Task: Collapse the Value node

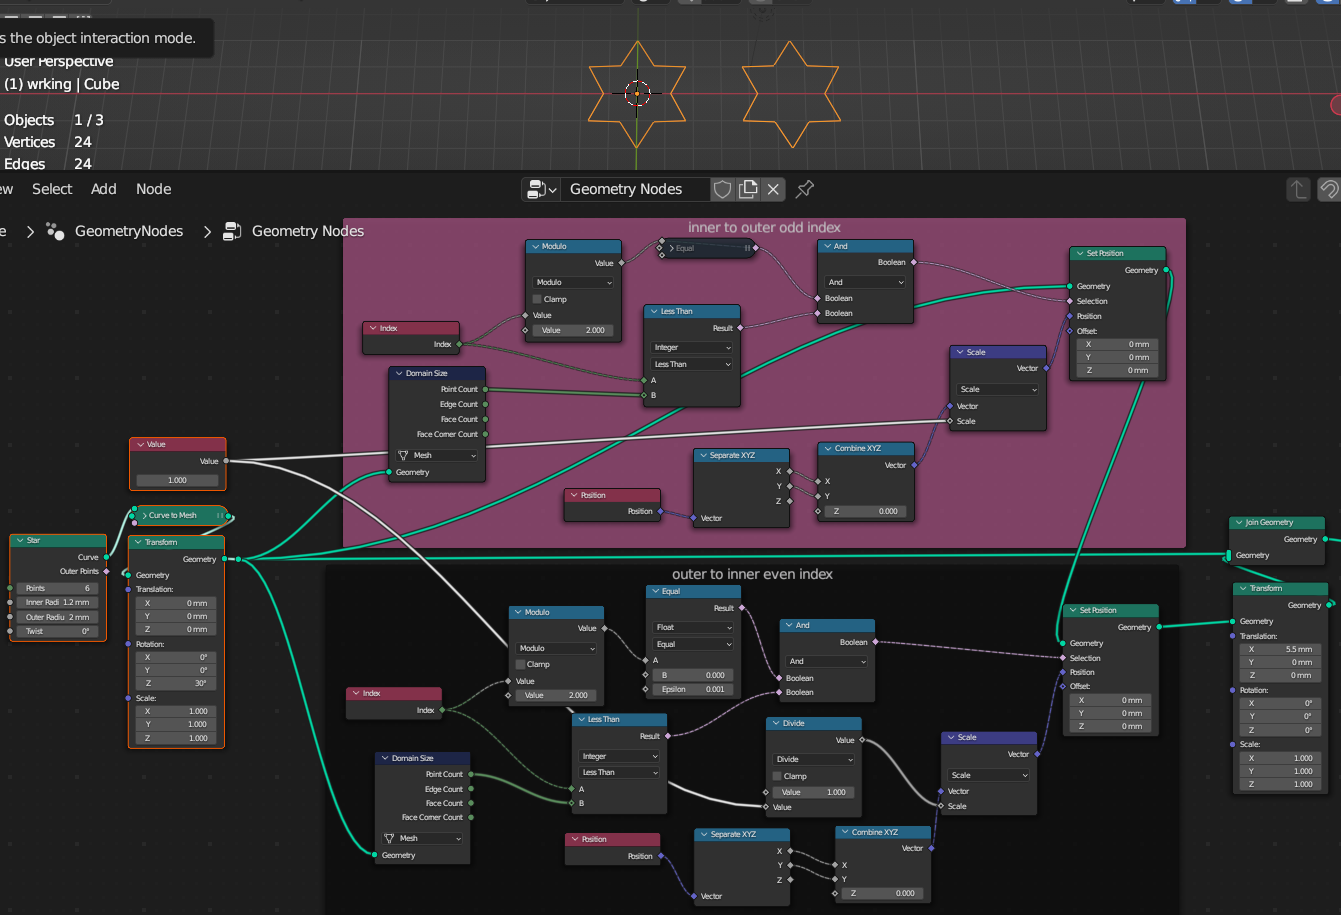Action: pyautogui.click(x=141, y=444)
